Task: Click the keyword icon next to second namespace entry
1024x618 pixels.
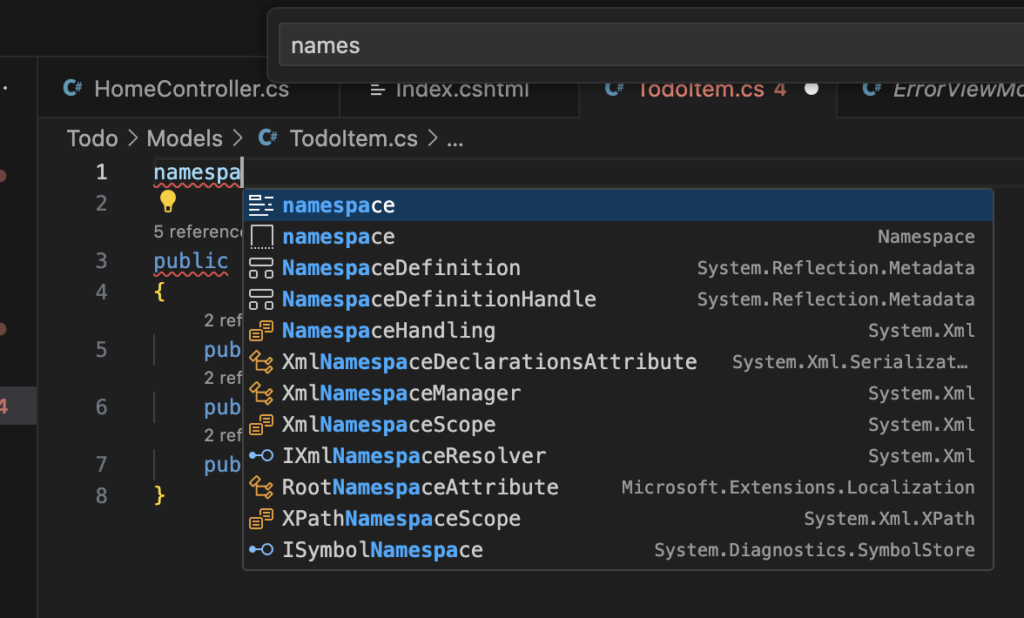Action: point(262,236)
